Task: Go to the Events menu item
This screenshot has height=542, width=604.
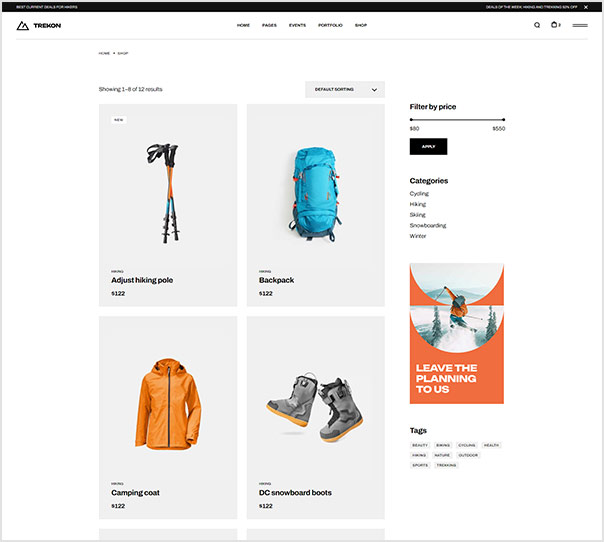Action: point(297,25)
